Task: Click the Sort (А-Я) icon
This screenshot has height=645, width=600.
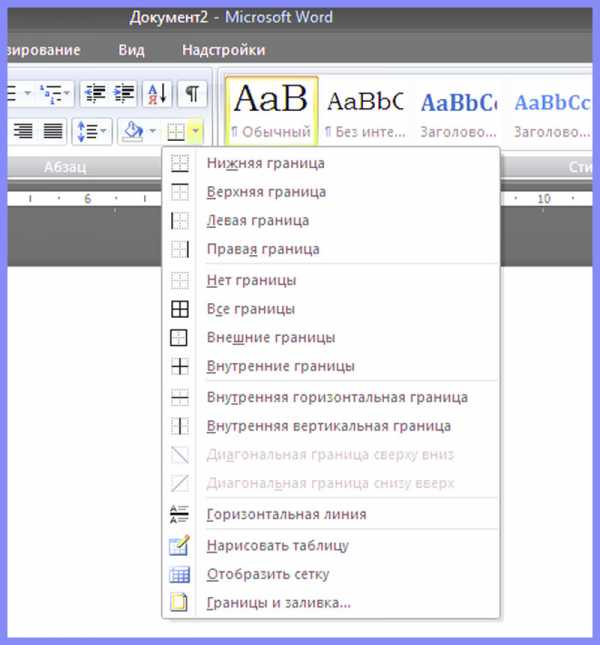Action: pyautogui.click(x=157, y=94)
